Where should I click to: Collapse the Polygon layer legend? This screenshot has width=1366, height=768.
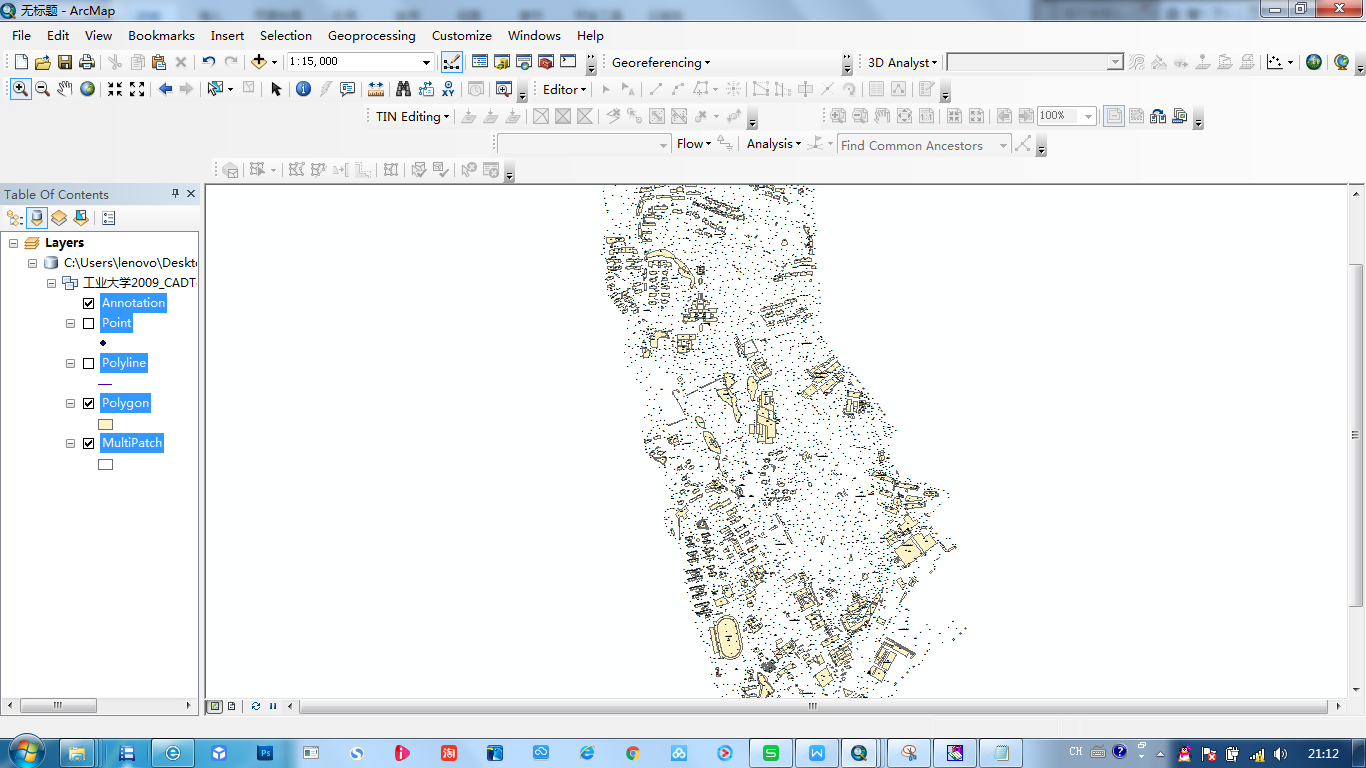pos(71,403)
